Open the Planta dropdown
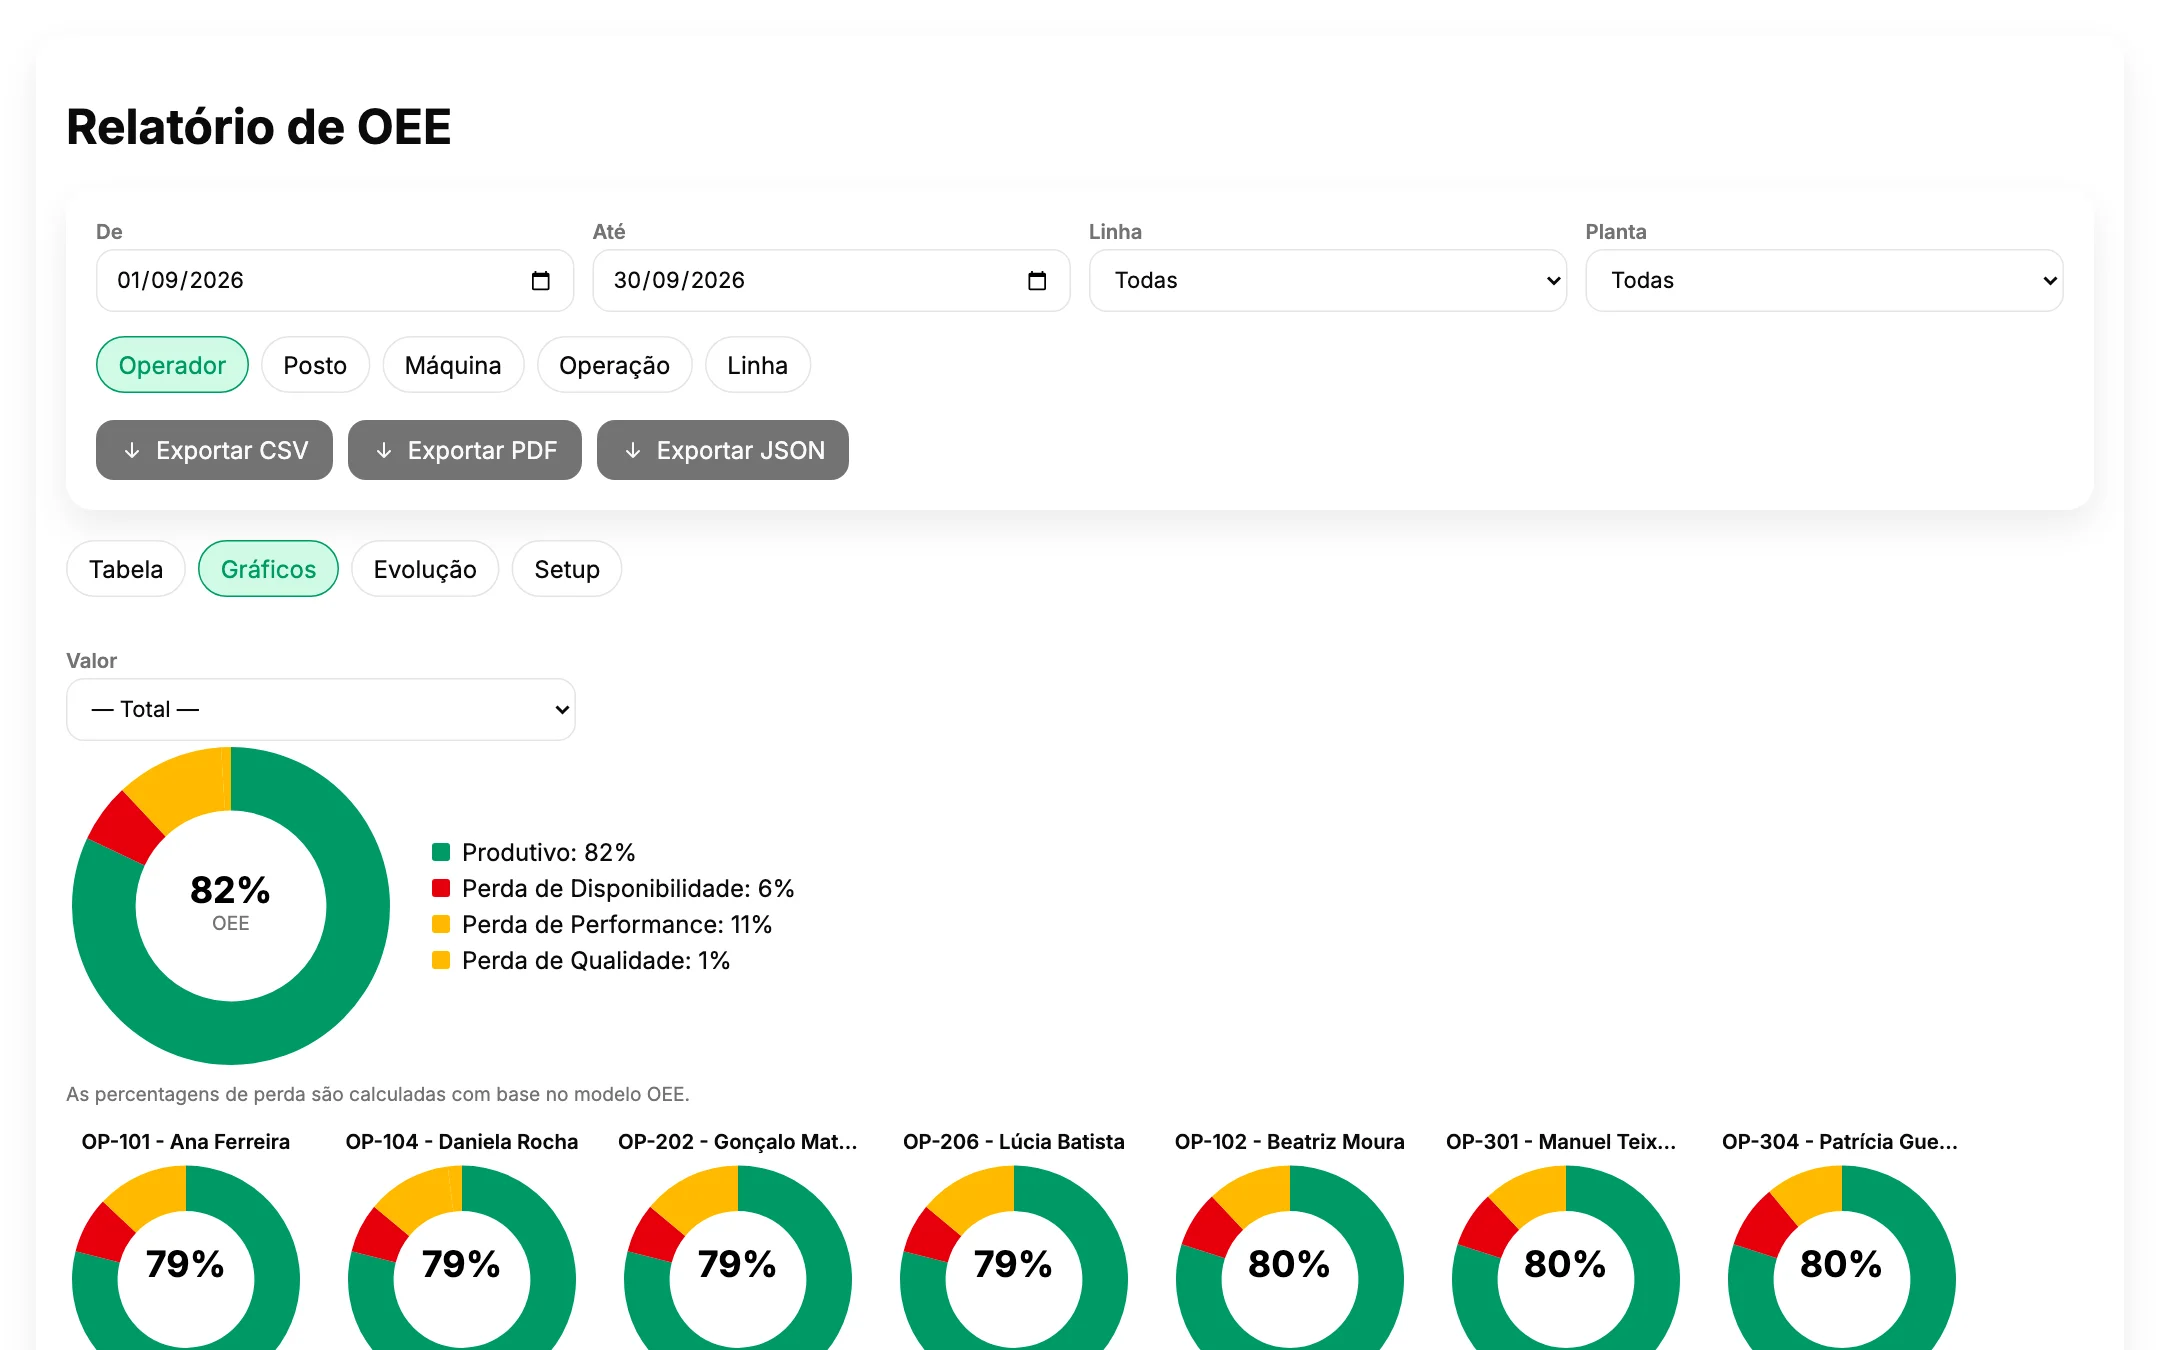 tap(1824, 281)
